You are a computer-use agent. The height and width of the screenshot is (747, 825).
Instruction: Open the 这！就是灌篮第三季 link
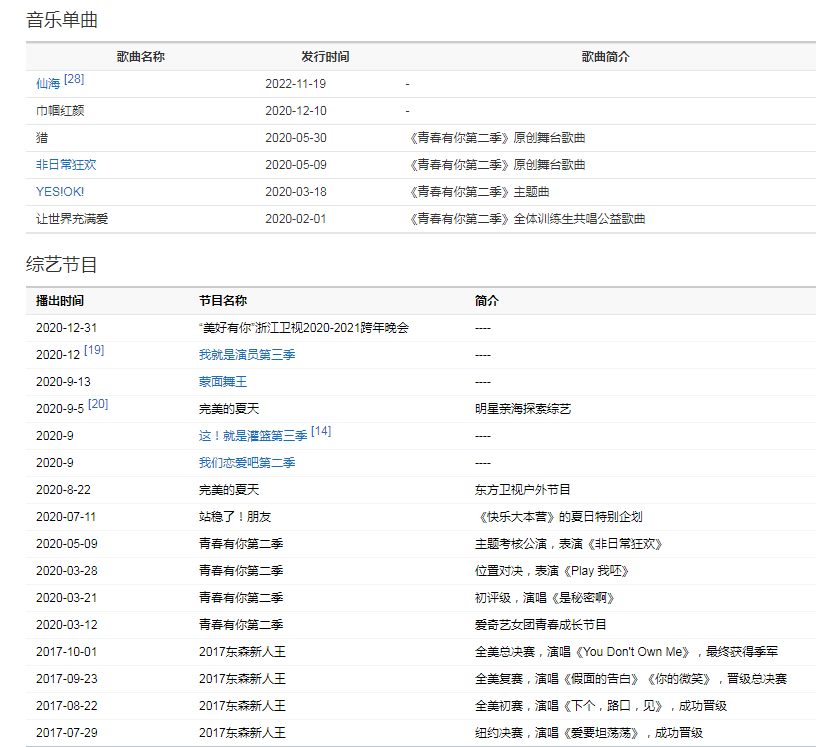coord(253,436)
